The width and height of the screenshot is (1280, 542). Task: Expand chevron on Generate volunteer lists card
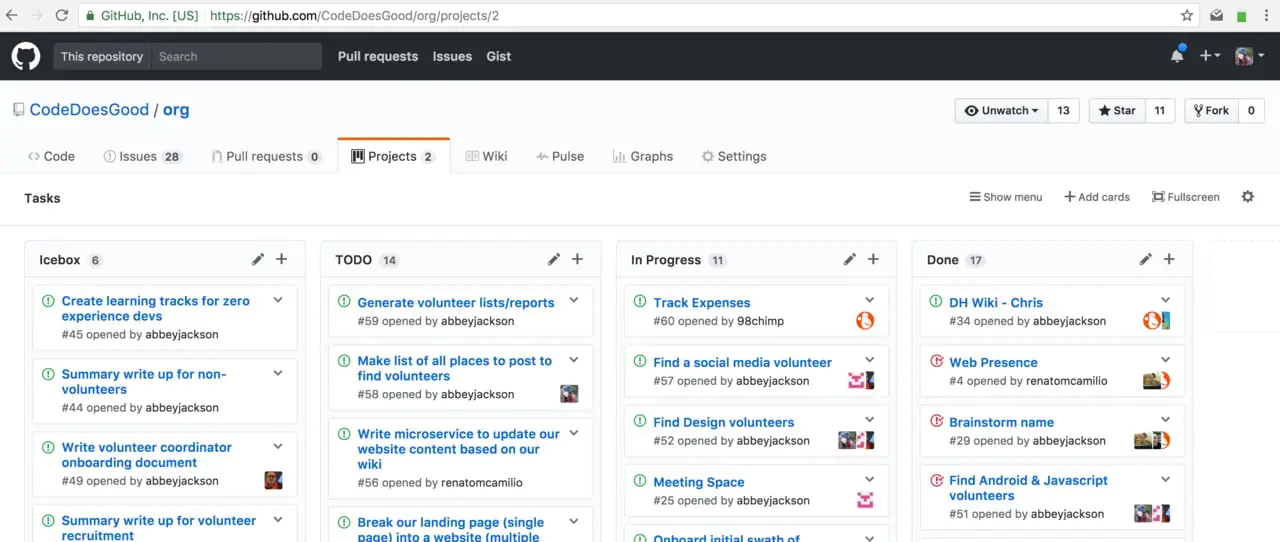pyautogui.click(x=574, y=300)
